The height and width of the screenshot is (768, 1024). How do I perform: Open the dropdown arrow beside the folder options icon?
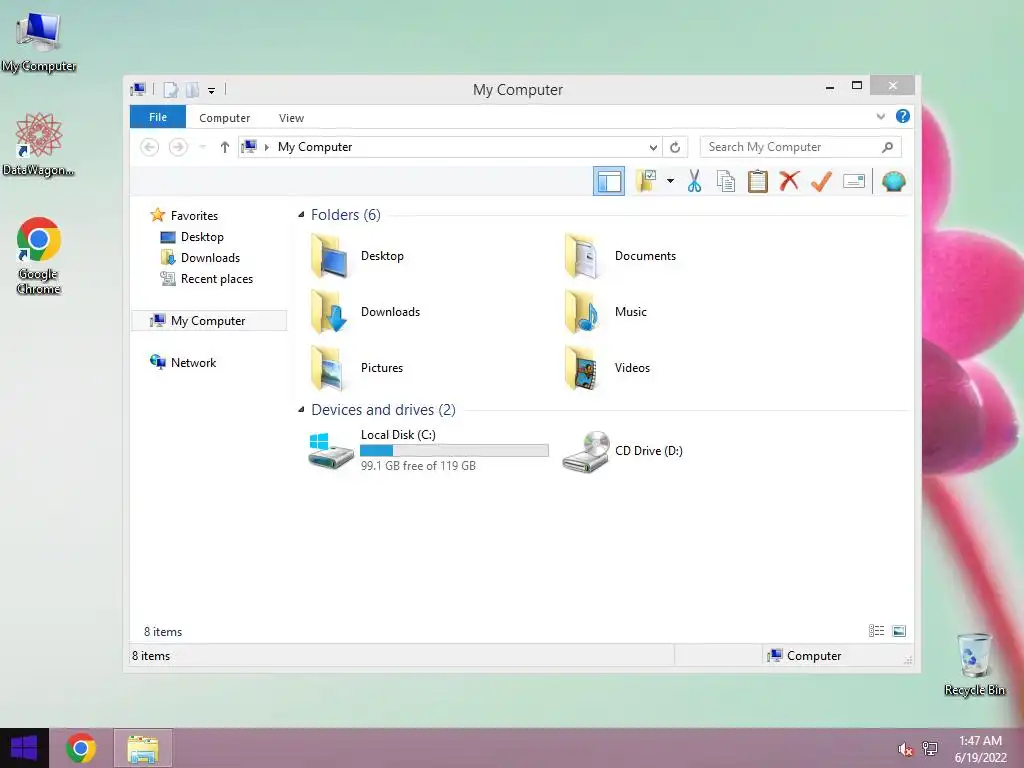tap(670, 181)
